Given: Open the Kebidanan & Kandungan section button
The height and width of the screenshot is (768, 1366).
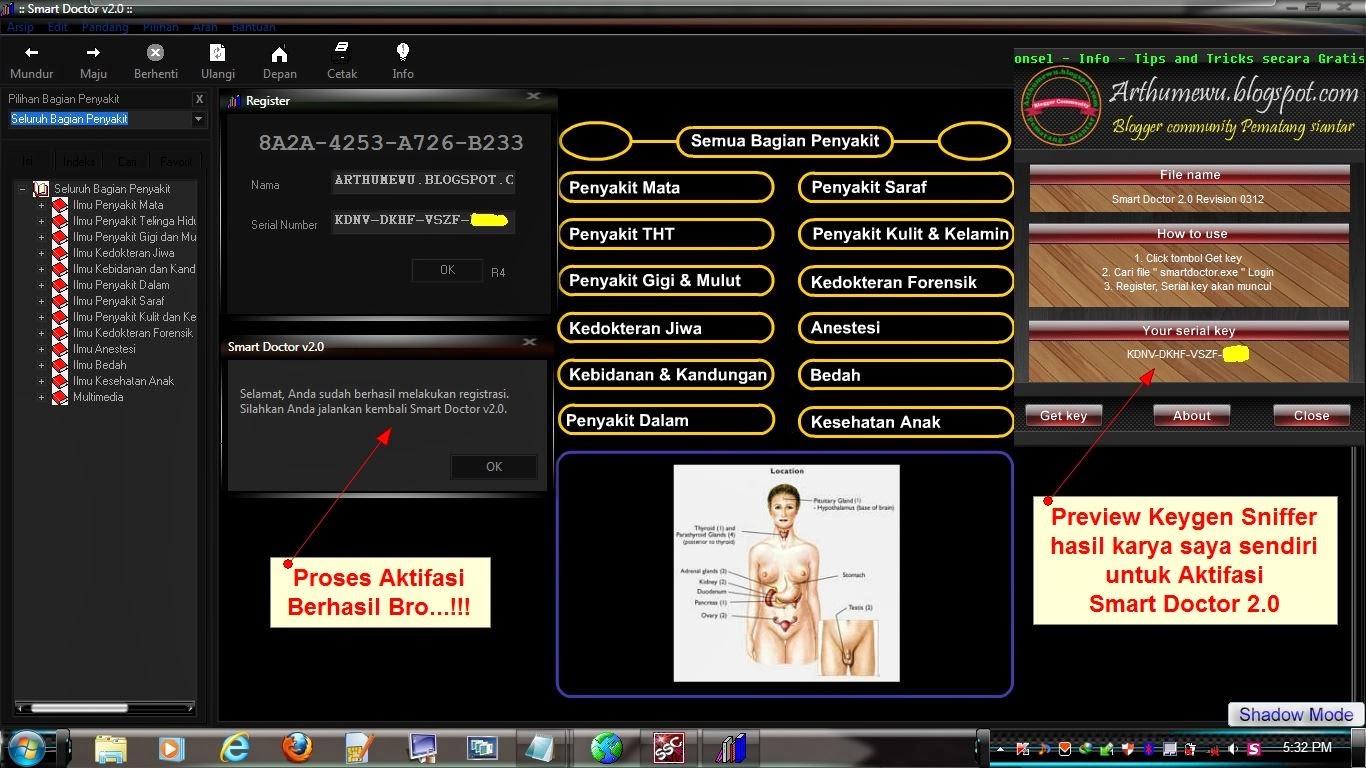Looking at the screenshot, I should (666, 375).
